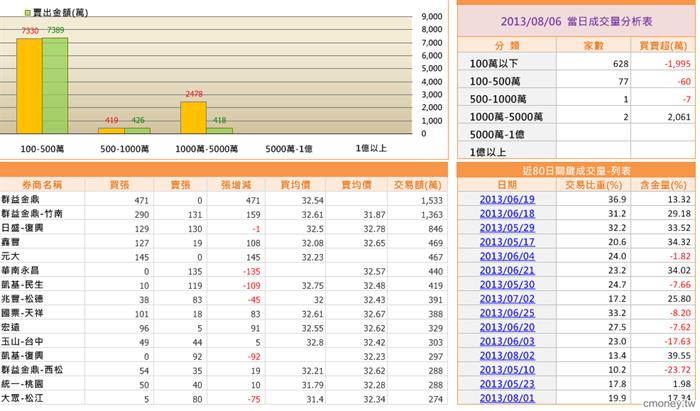The image size is (700, 411).
Task: Click the 玉山-台中 broker name
Action: click(x=22, y=341)
